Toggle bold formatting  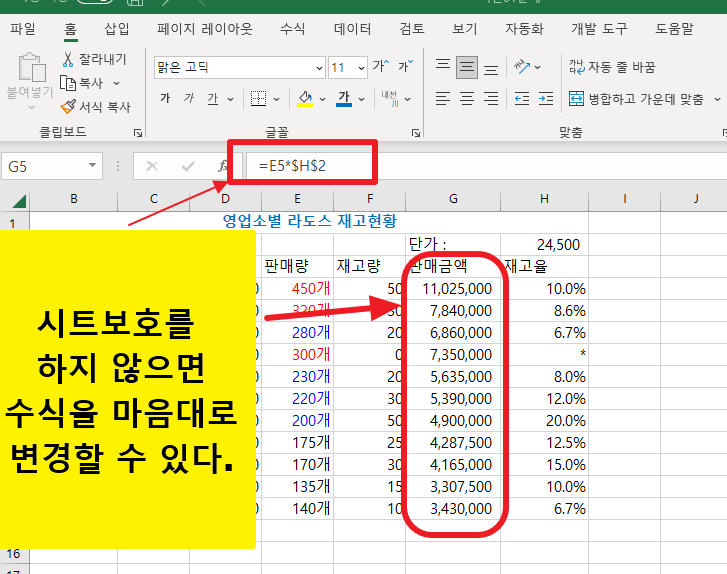(165, 98)
